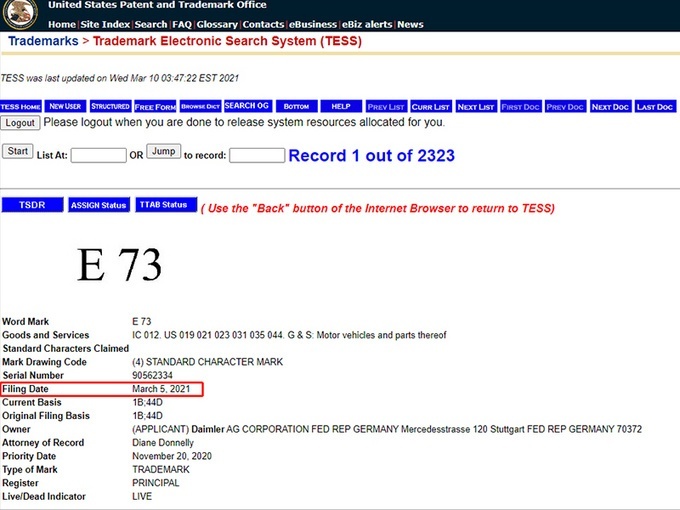Select Current Basis value 1B;44D

pyautogui.click(x=147, y=402)
